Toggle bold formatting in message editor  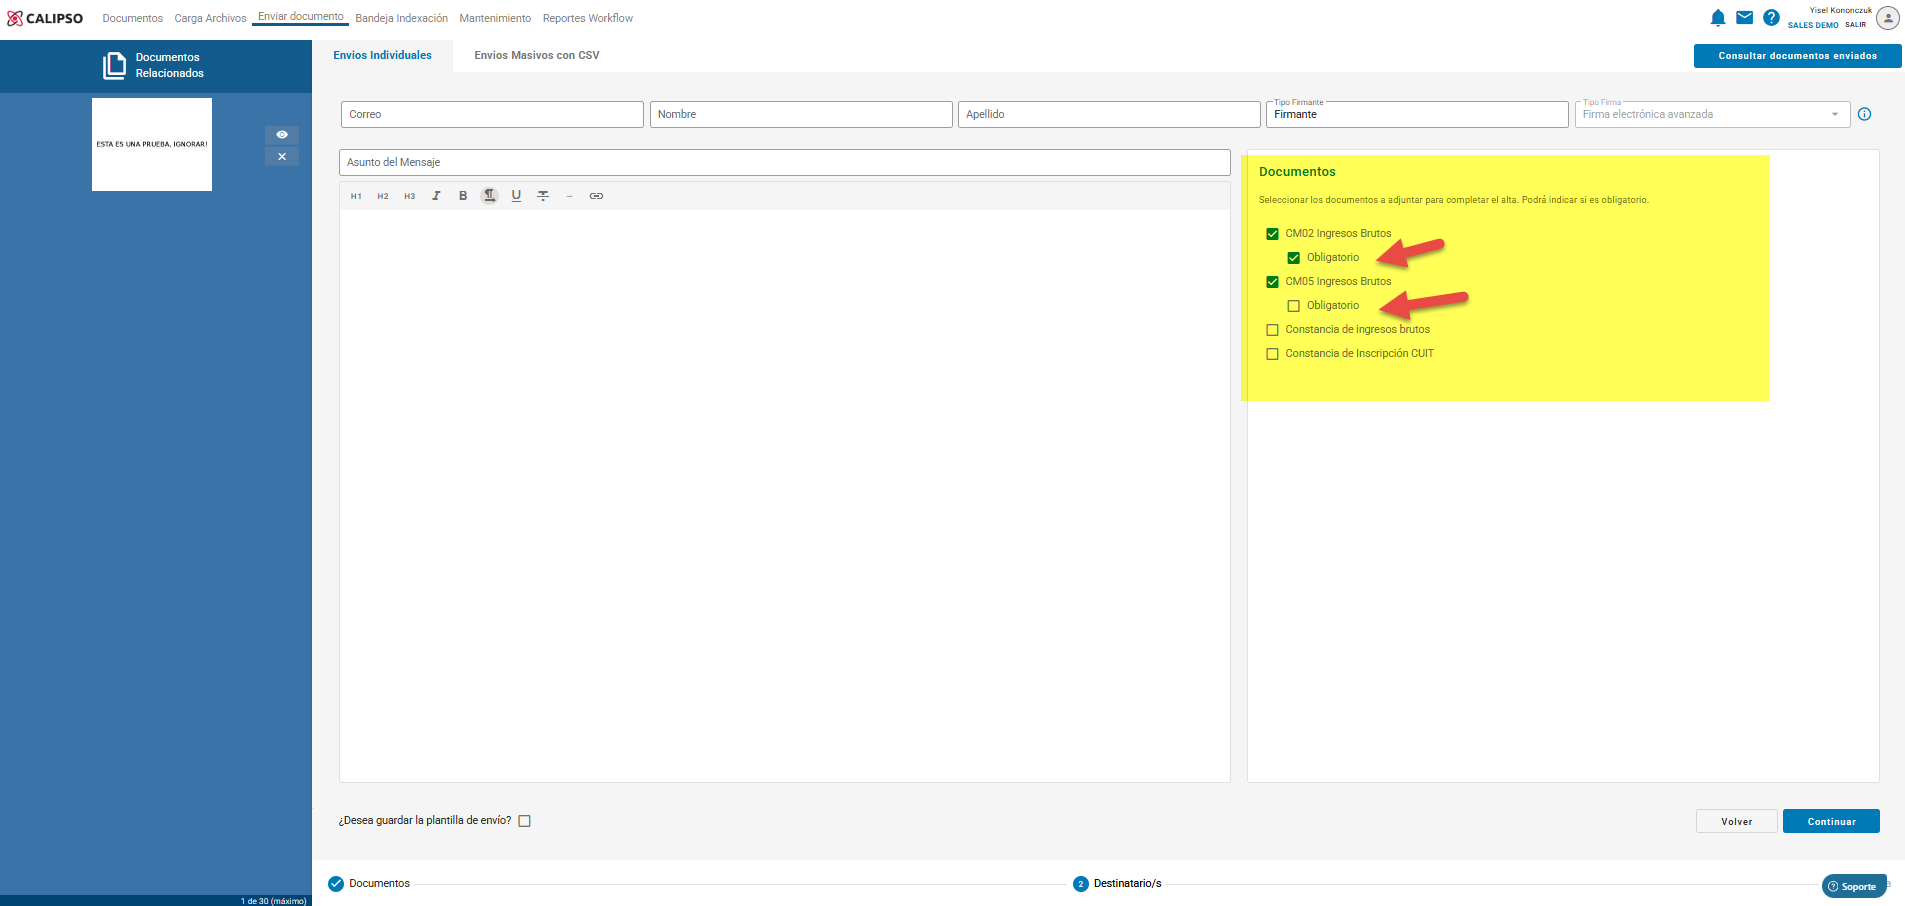tap(463, 196)
